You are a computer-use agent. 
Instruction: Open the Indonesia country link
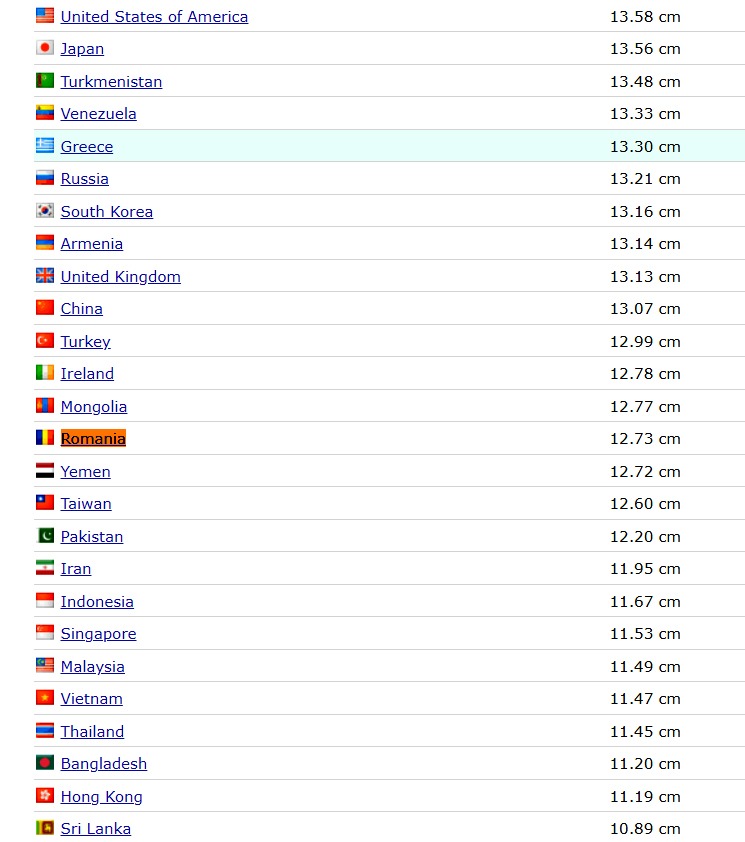[x=97, y=602]
